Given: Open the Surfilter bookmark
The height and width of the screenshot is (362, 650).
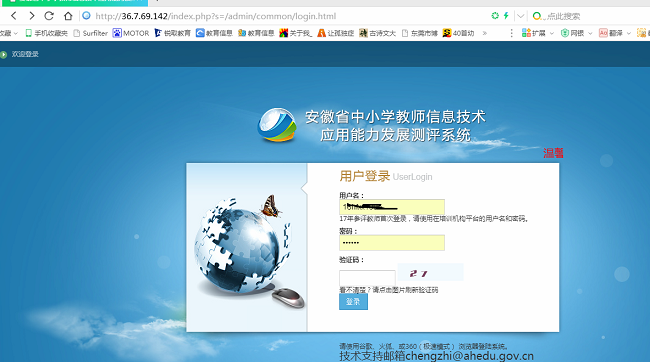Looking at the screenshot, I should (x=90, y=33).
